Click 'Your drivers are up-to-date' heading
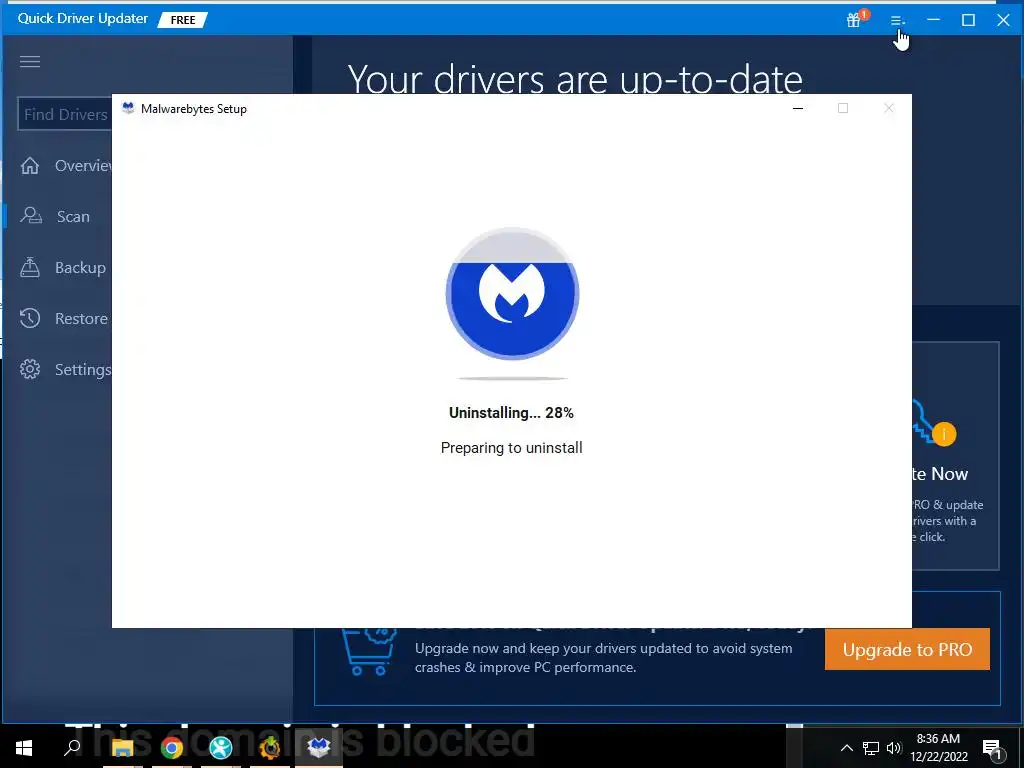 tap(575, 78)
